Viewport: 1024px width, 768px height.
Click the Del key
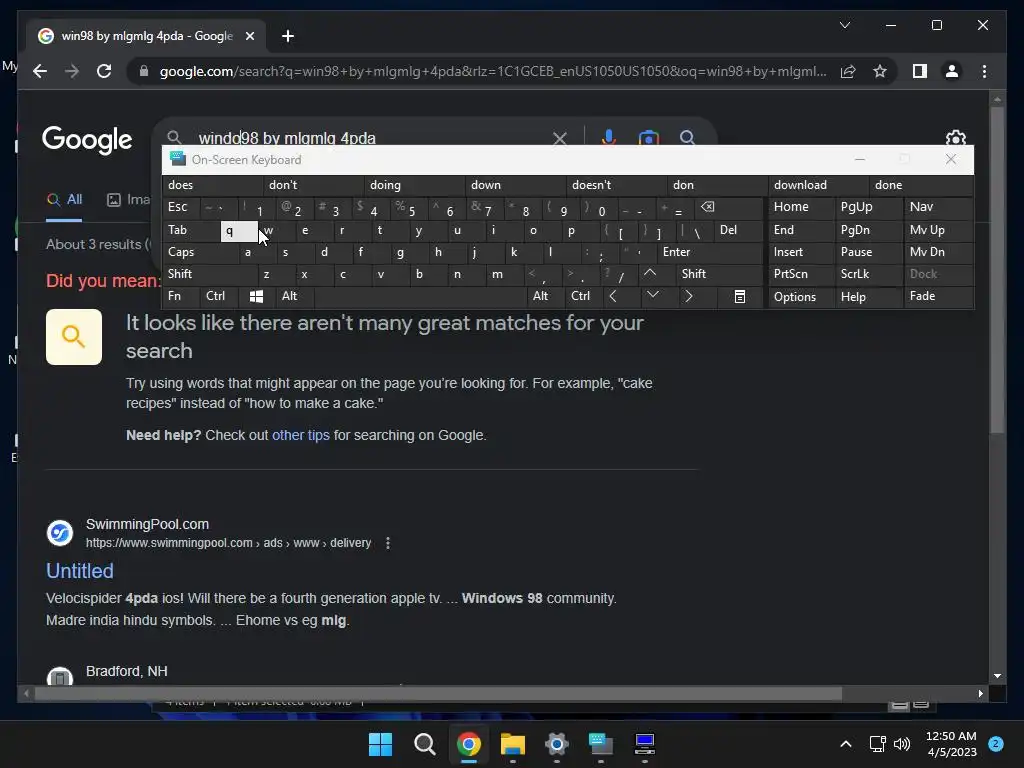click(x=738, y=230)
